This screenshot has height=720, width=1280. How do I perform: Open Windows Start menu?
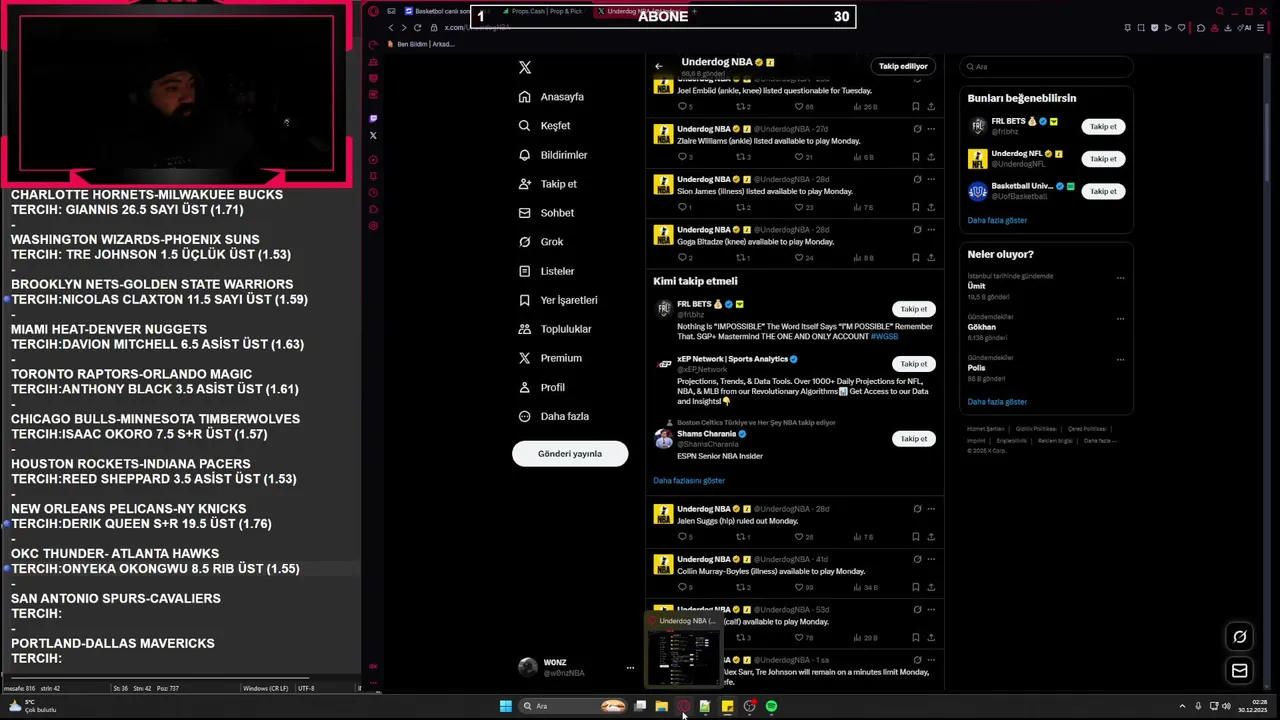(506, 706)
